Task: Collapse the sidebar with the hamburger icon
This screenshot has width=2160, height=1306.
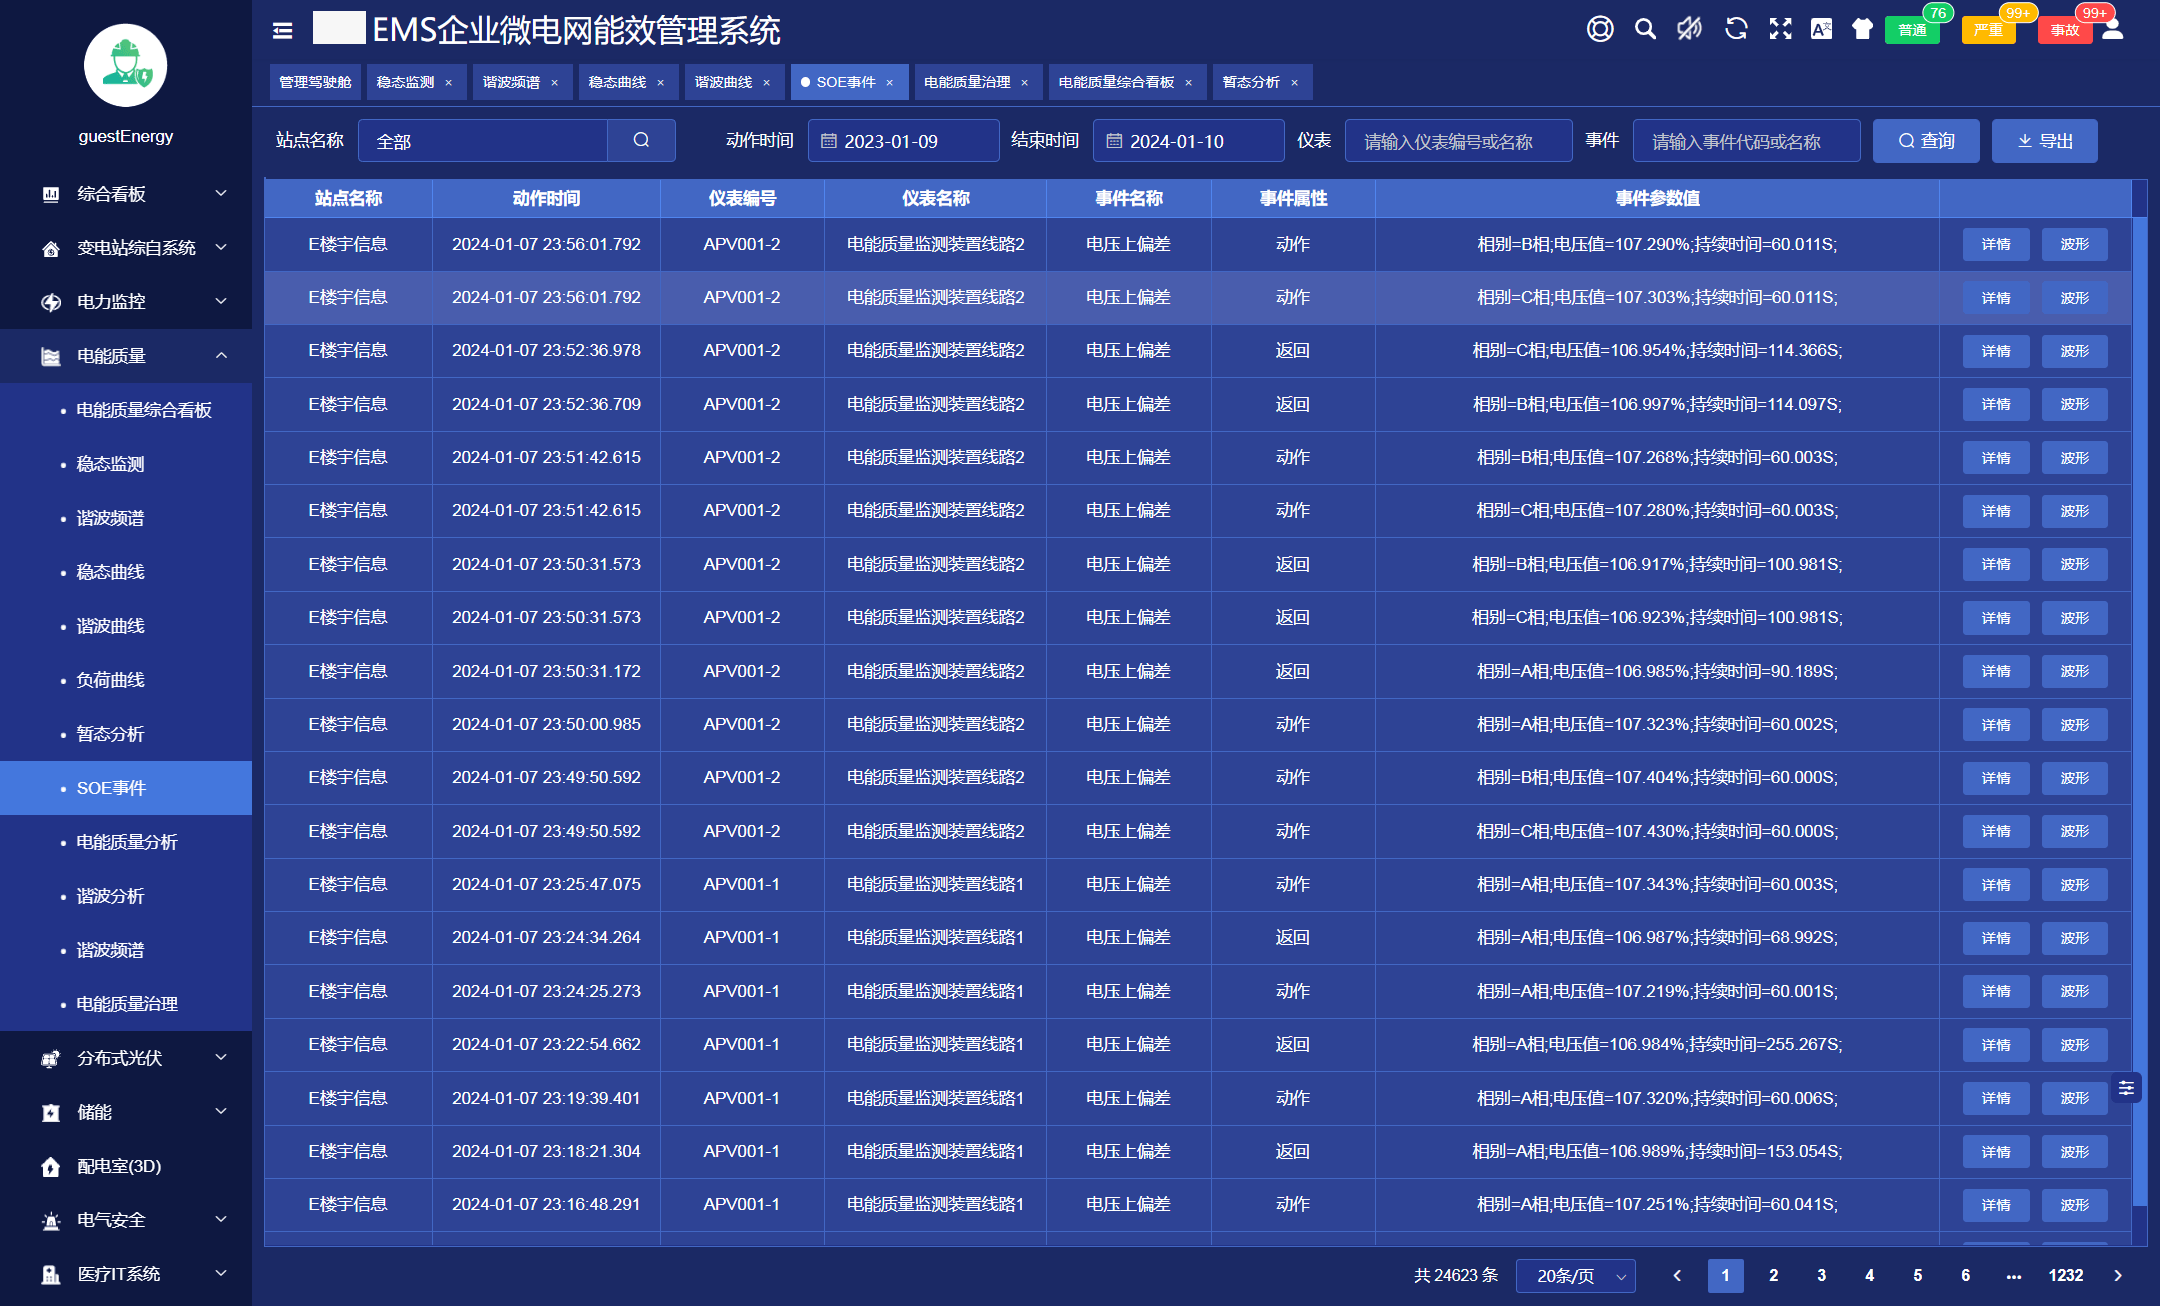Action: [x=283, y=31]
